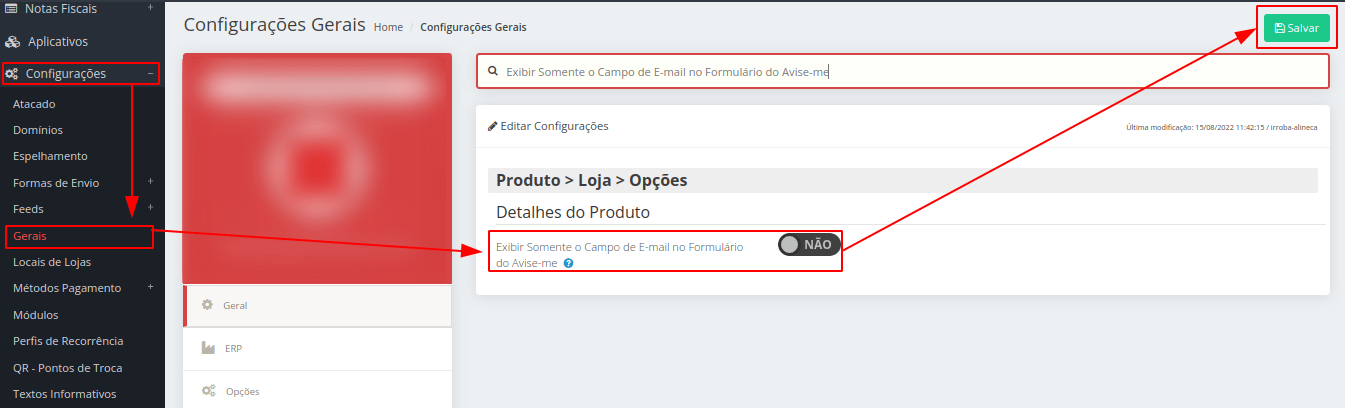
Task: Click the blue help icon beside Avise-me
Action: (568, 263)
